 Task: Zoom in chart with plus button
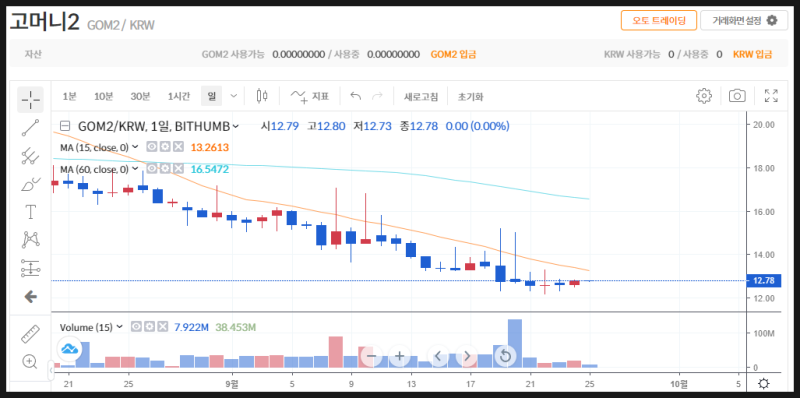[x=399, y=356]
